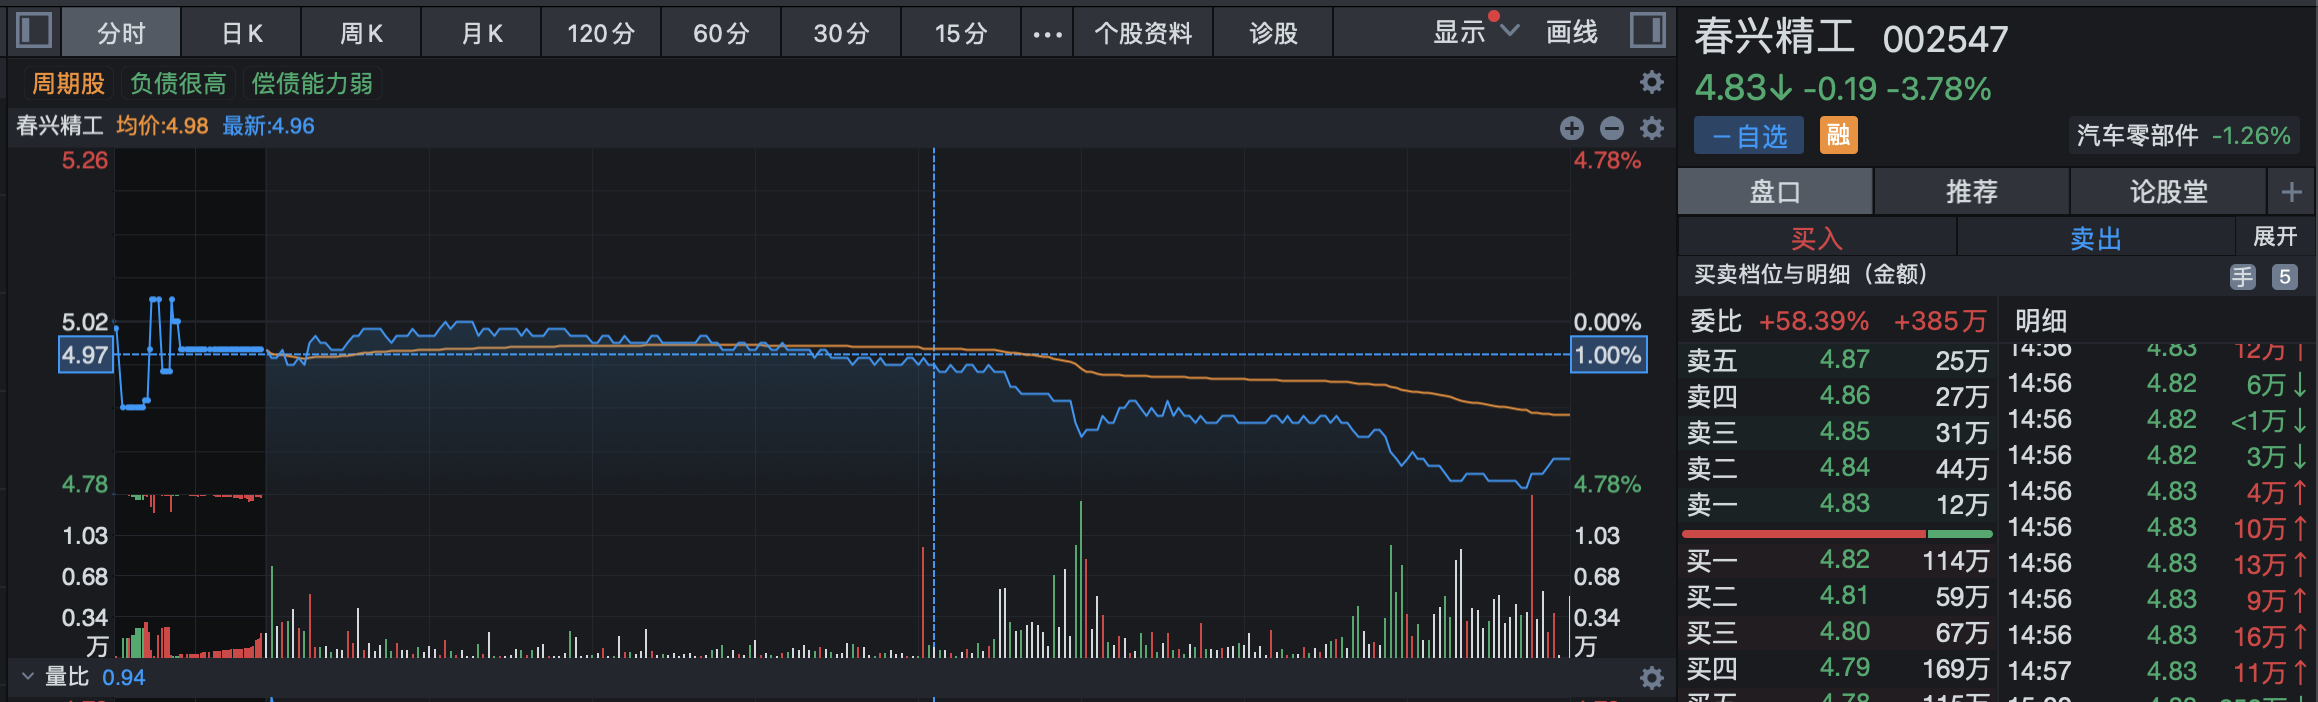Collapse the 量比 indicator panel
Image resolution: width=2318 pixels, height=702 pixels.
tap(28, 677)
